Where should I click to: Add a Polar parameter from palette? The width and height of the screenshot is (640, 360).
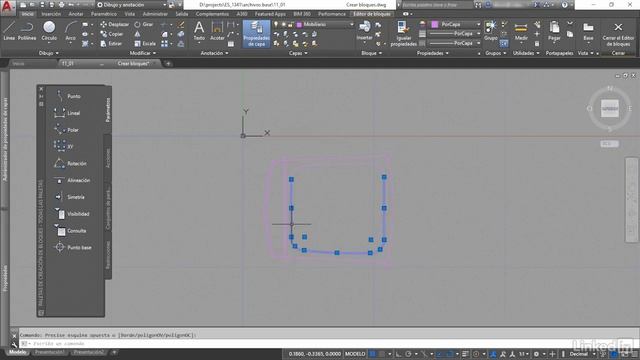click(67, 130)
